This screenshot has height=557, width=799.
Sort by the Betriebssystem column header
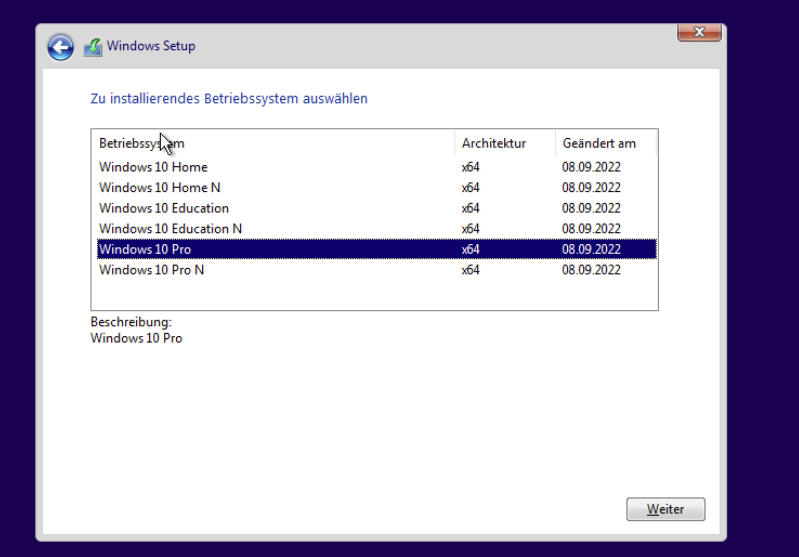pos(273,144)
